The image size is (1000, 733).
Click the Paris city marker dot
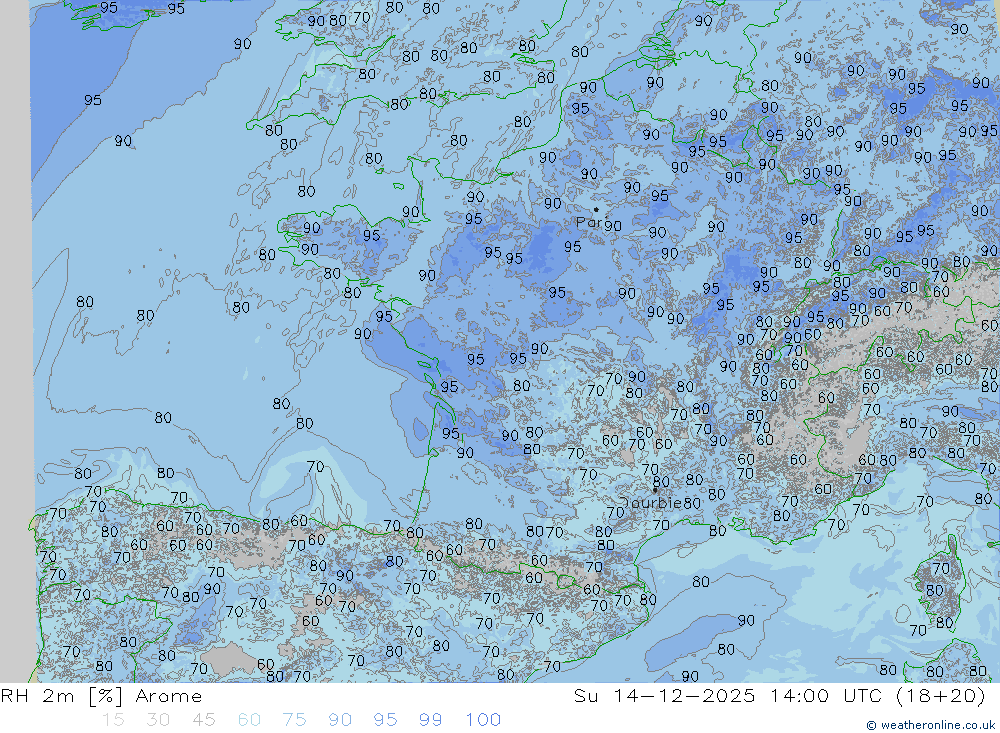coord(596,209)
